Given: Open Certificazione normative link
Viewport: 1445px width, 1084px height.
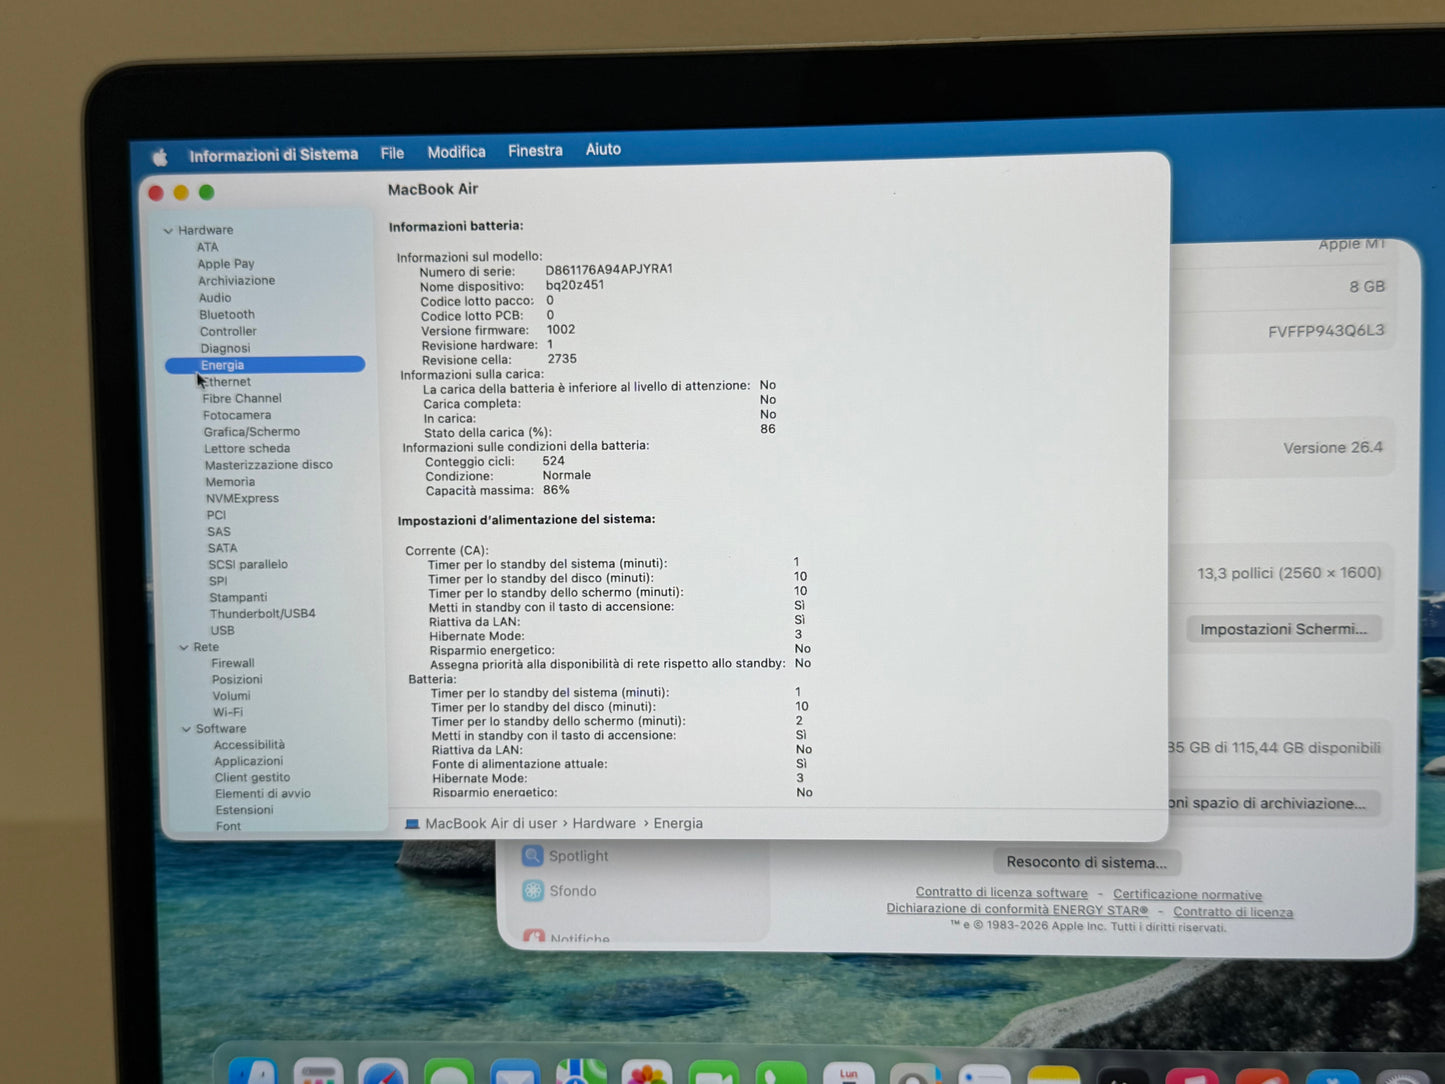Looking at the screenshot, I should pyautogui.click(x=1187, y=895).
